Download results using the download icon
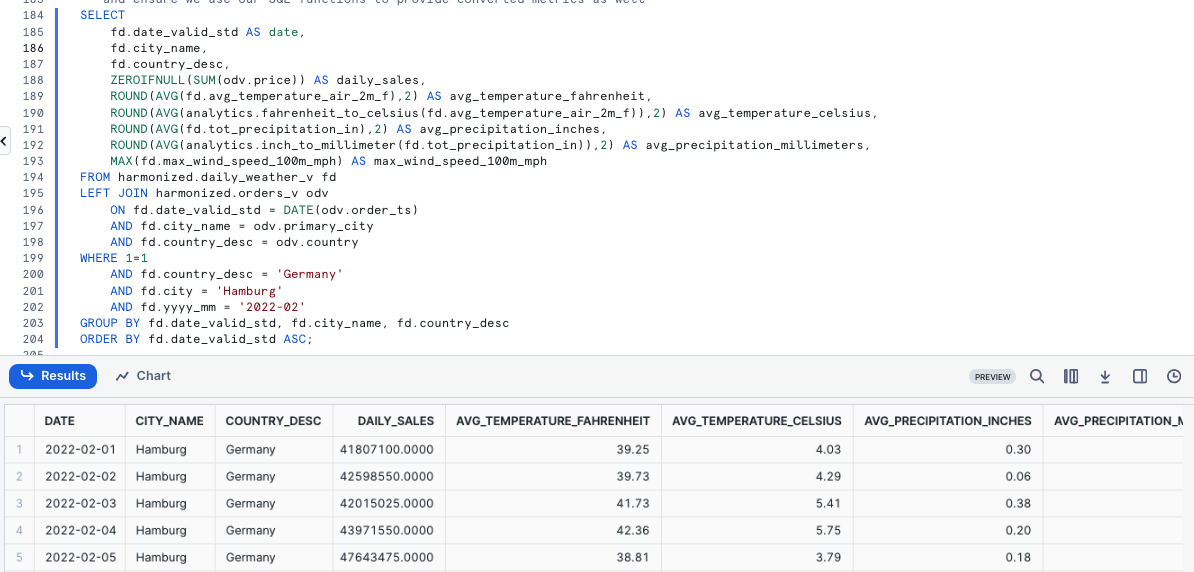Image resolution: width=1194 pixels, height=572 pixels. [x=1106, y=376]
